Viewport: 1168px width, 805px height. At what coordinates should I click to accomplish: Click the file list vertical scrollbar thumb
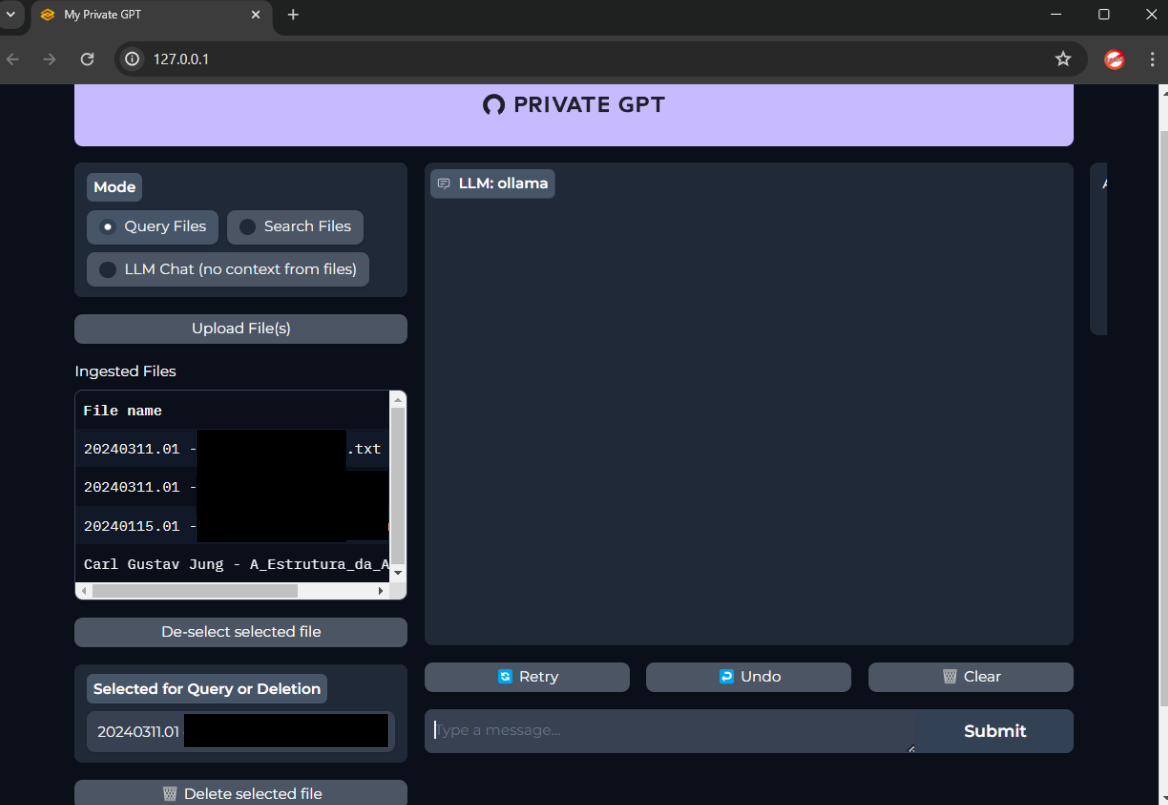[x=398, y=485]
